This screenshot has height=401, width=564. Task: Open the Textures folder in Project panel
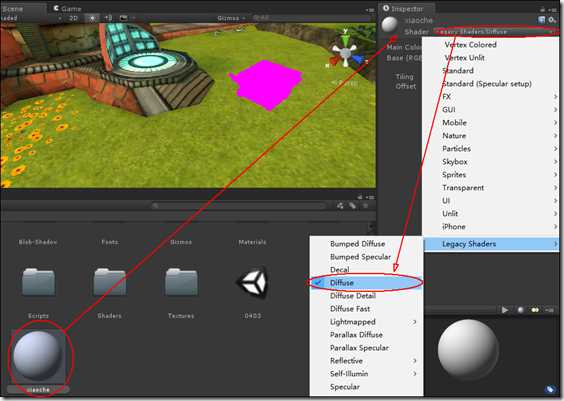(181, 283)
